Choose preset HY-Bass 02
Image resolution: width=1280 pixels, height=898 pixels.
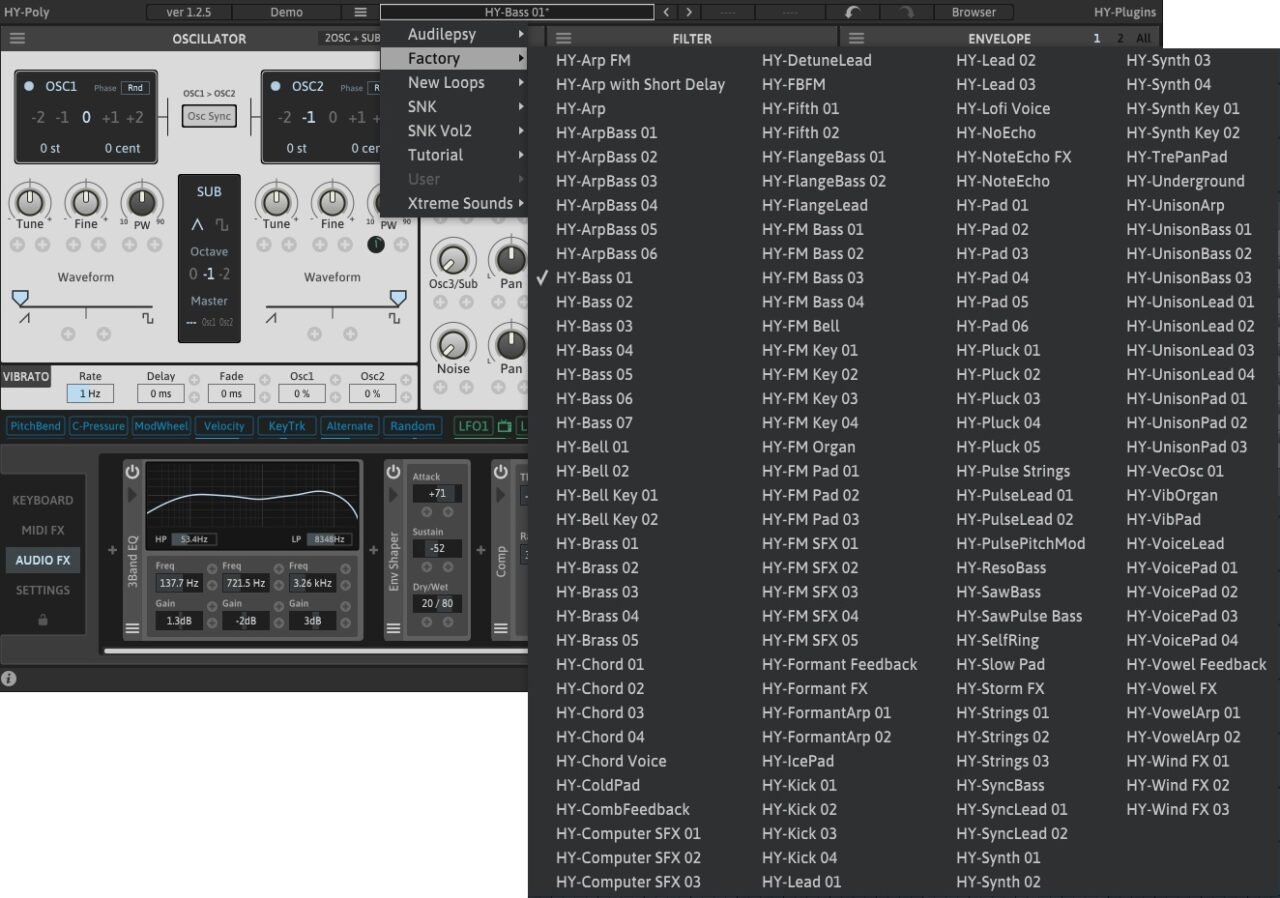594,302
